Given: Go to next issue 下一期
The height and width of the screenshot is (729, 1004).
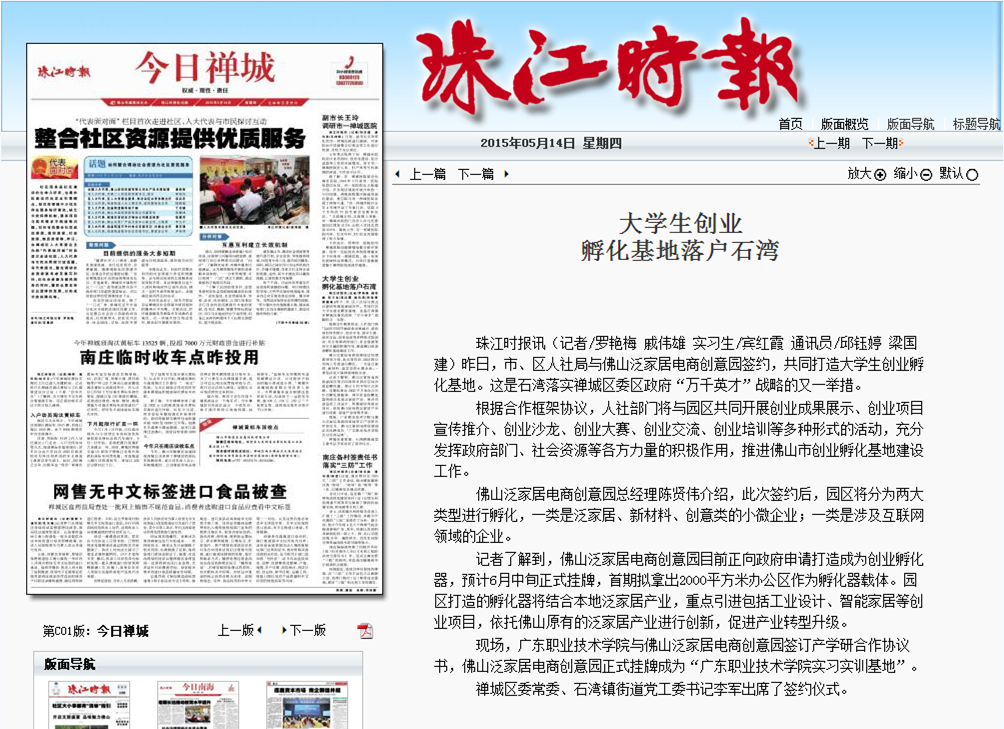Looking at the screenshot, I should (880, 143).
